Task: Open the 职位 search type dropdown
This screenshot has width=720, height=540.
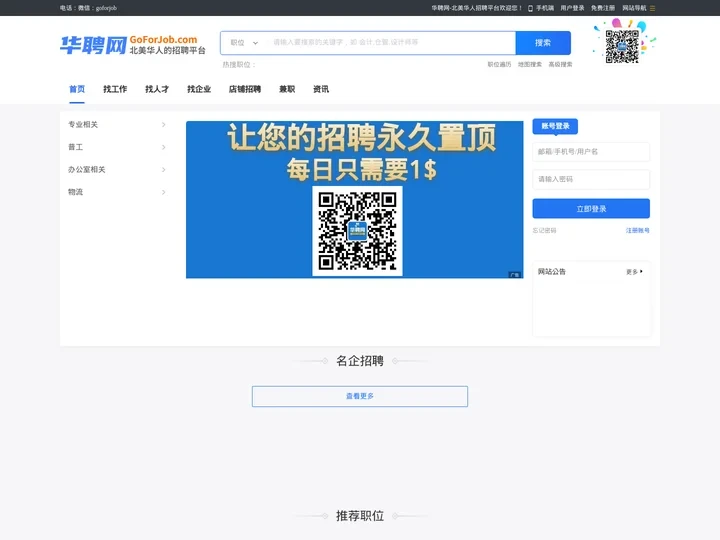Action: point(244,43)
